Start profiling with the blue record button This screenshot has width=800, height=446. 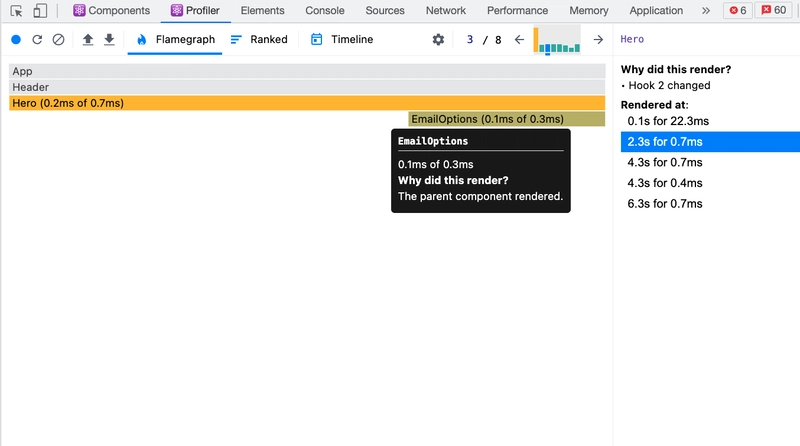click(x=16, y=39)
